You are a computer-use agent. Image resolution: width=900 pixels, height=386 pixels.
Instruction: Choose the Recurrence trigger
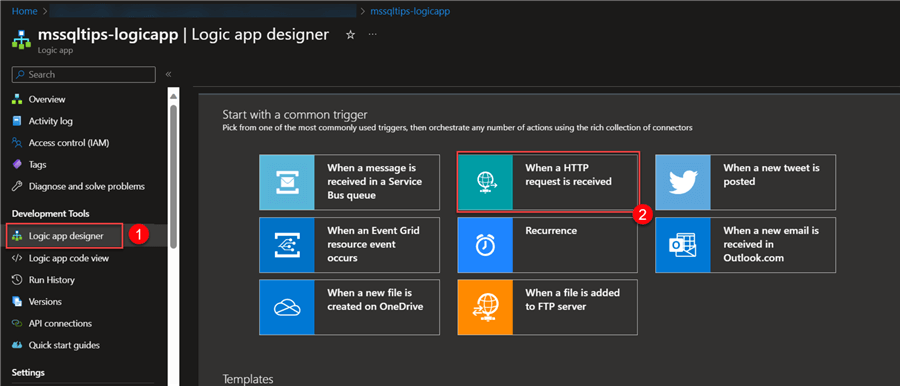tap(548, 245)
